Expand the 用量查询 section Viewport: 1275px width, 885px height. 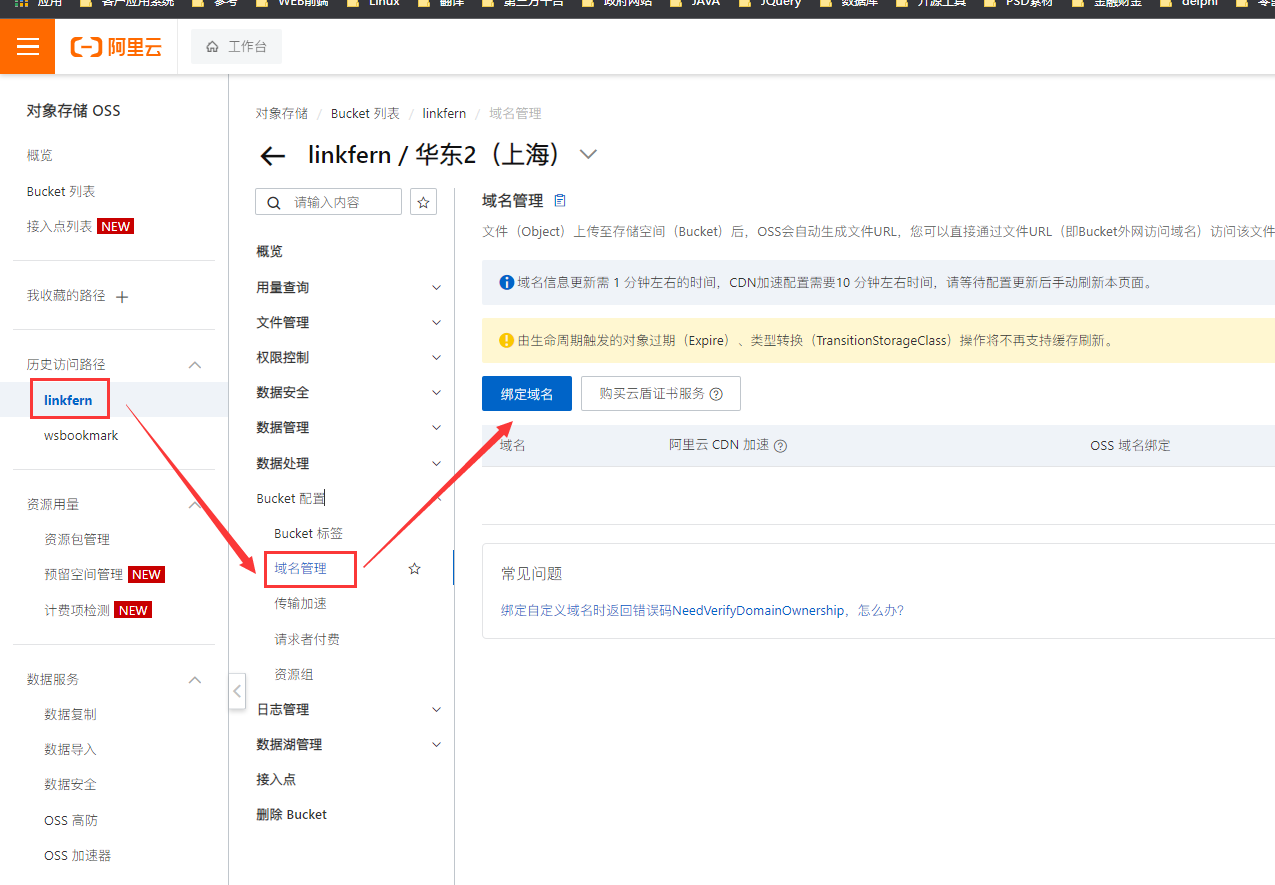(436, 288)
